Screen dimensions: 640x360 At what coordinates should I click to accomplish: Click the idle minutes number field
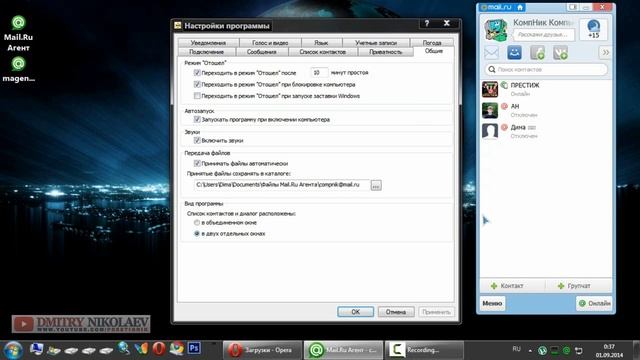click(319, 73)
